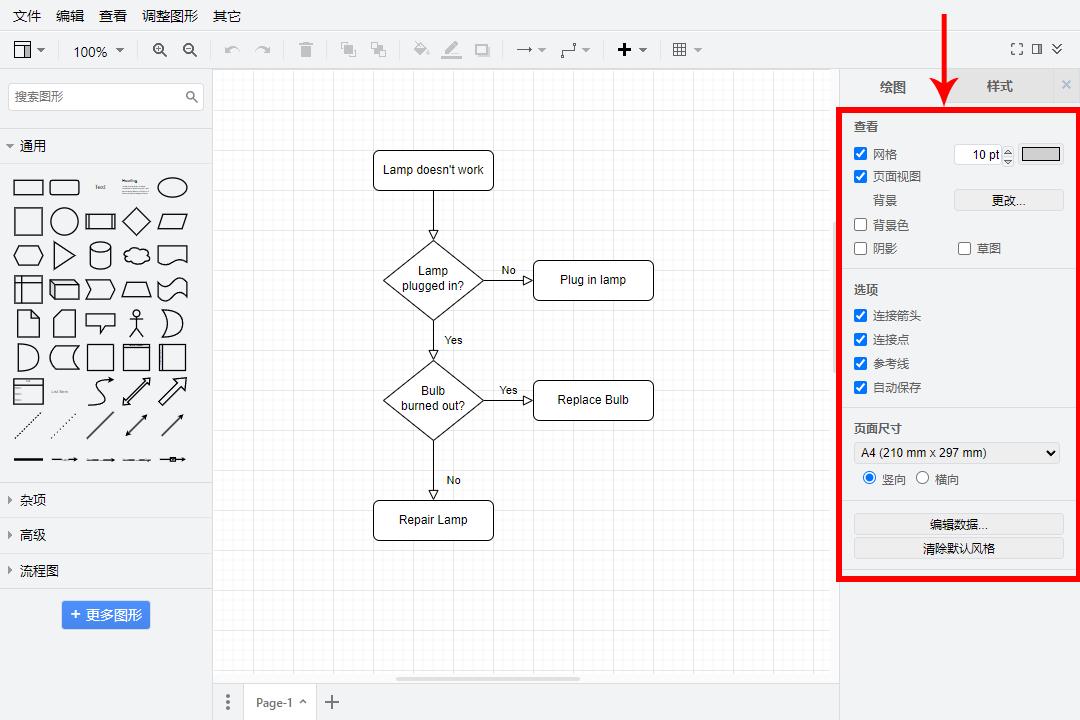1080x720 pixels.
Task: Click the 搜索图形 search field
Action: (x=98, y=97)
